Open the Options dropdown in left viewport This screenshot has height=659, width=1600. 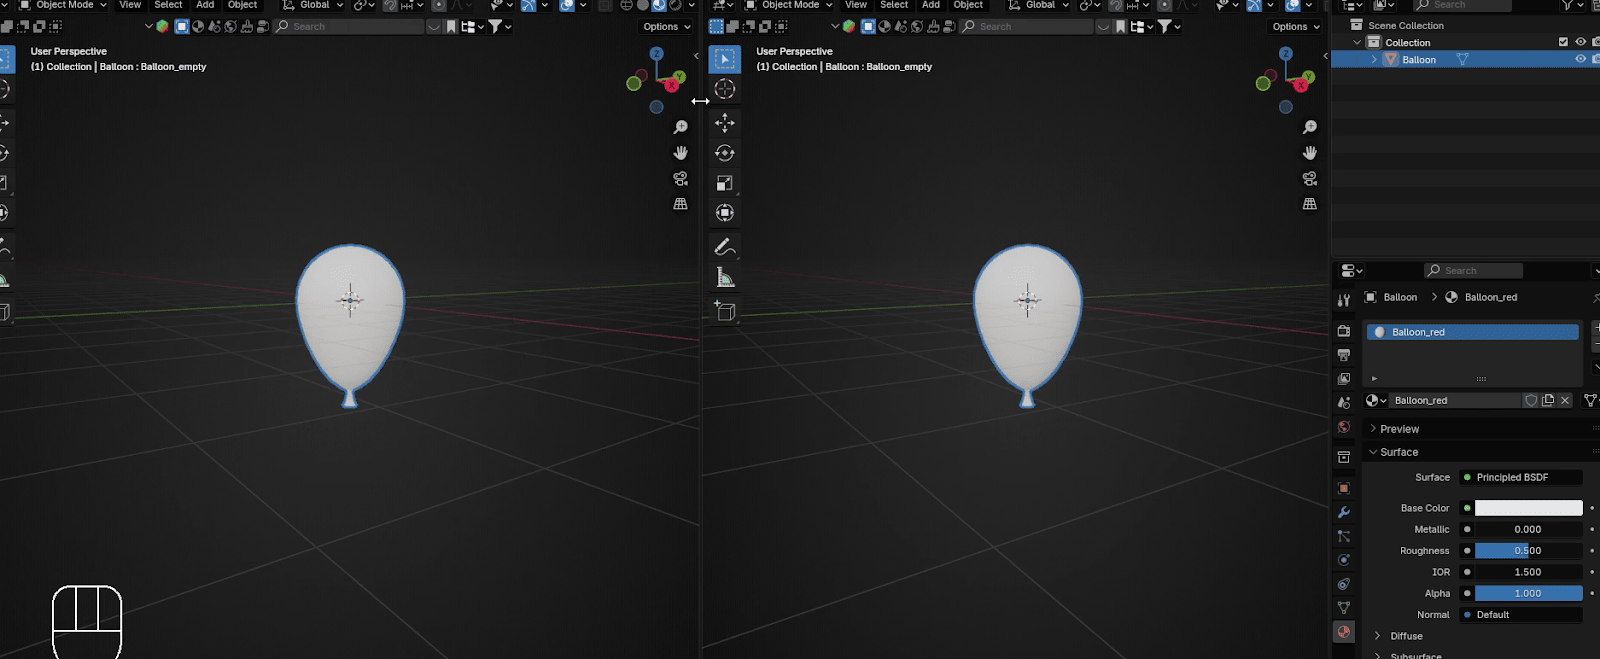(x=666, y=27)
